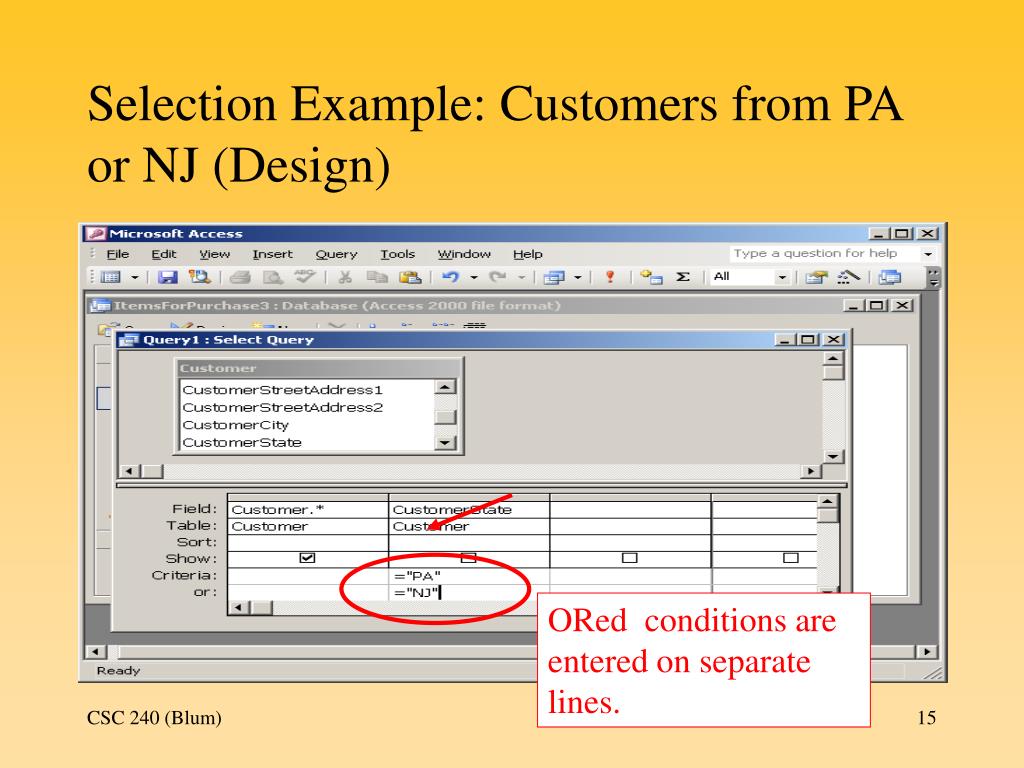Image resolution: width=1024 pixels, height=768 pixels.
Task: Click the Build wand icon
Action: [x=848, y=278]
